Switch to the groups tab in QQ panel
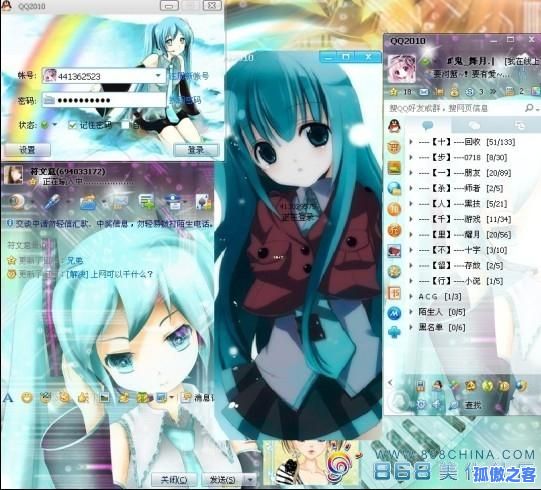This screenshot has width=541, height=490. [474, 125]
